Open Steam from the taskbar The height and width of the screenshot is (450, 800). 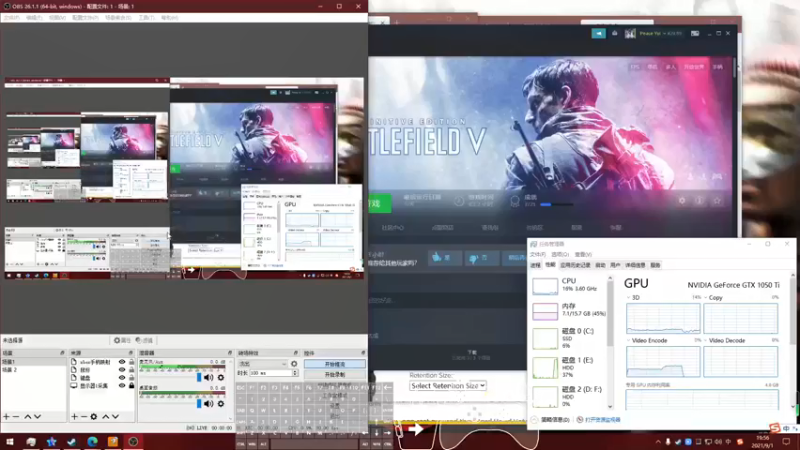click(x=71, y=441)
